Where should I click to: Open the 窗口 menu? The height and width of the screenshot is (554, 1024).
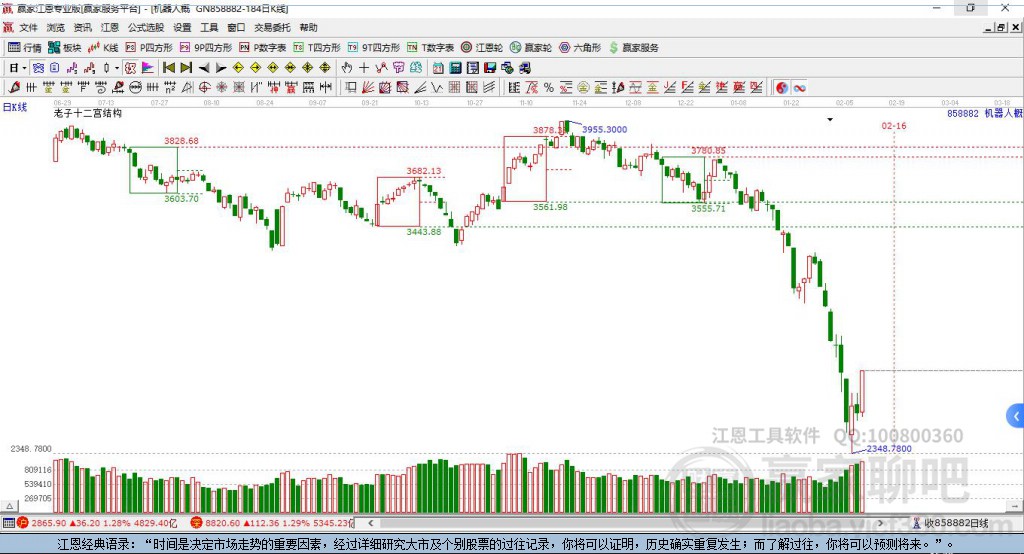(x=236, y=27)
